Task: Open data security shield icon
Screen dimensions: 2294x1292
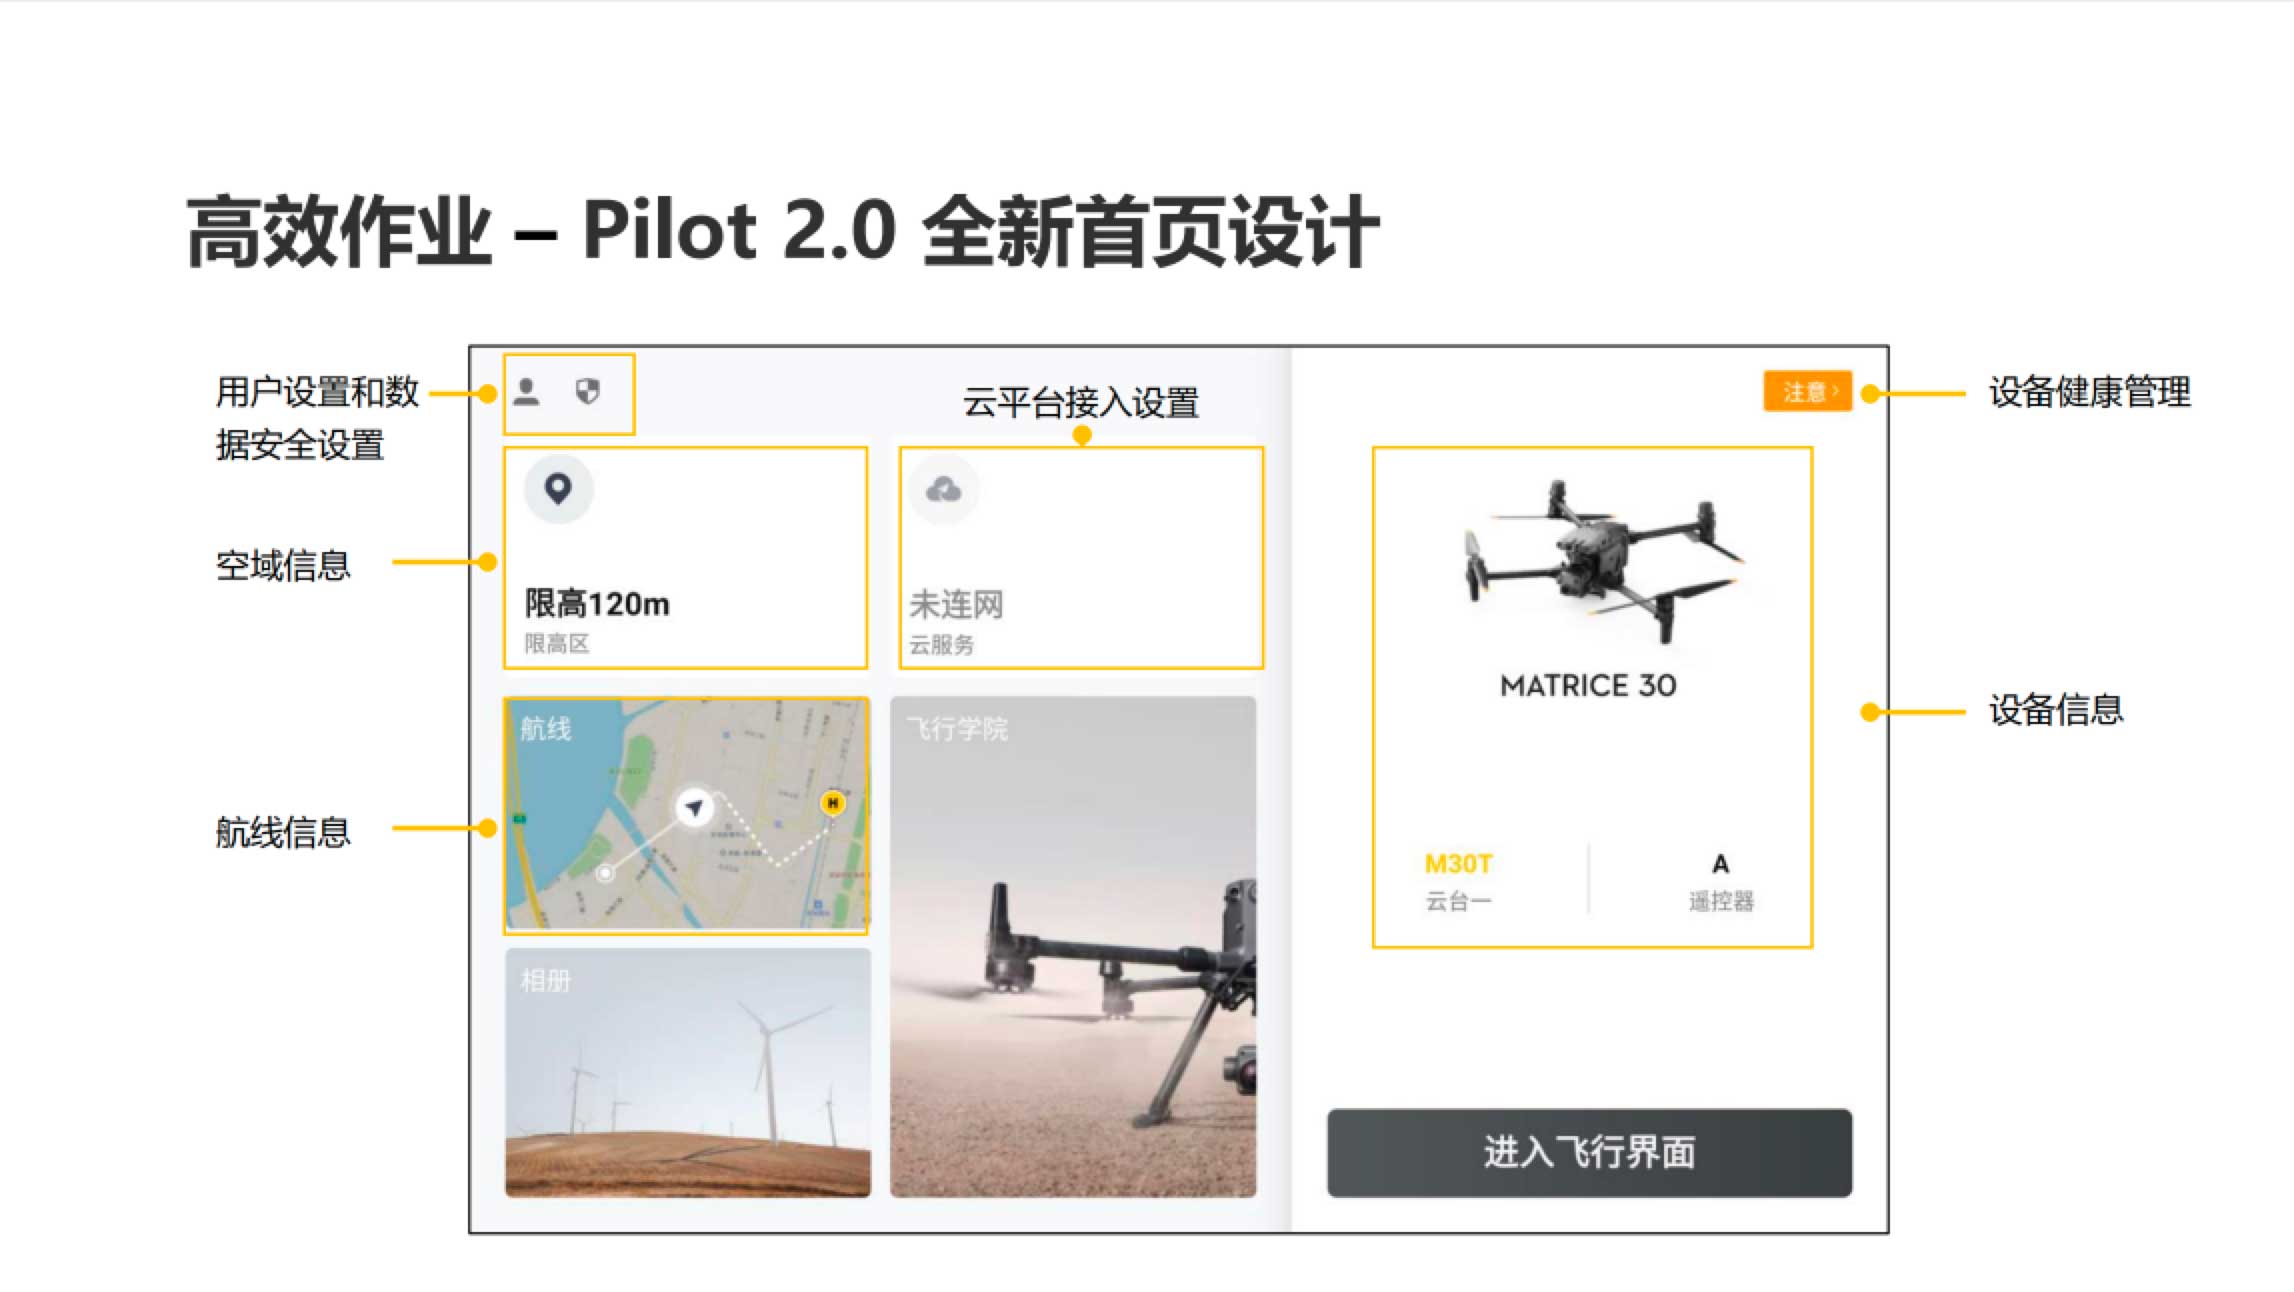Action: pyautogui.click(x=588, y=392)
